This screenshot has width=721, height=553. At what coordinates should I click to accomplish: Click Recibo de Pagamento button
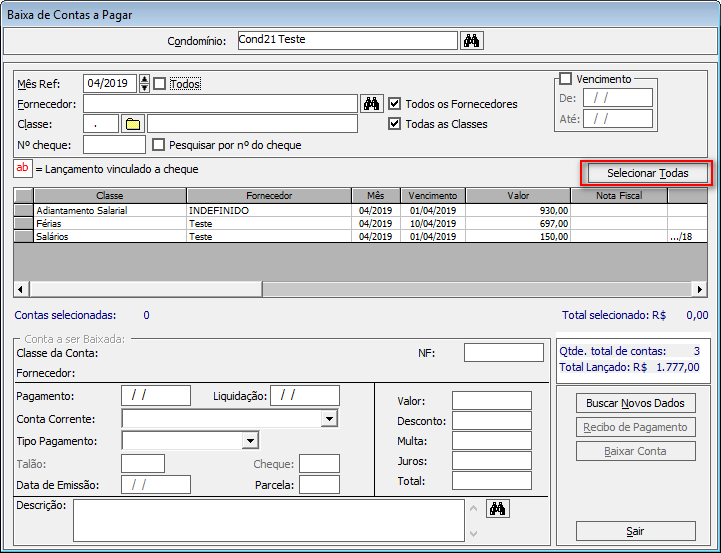635,427
